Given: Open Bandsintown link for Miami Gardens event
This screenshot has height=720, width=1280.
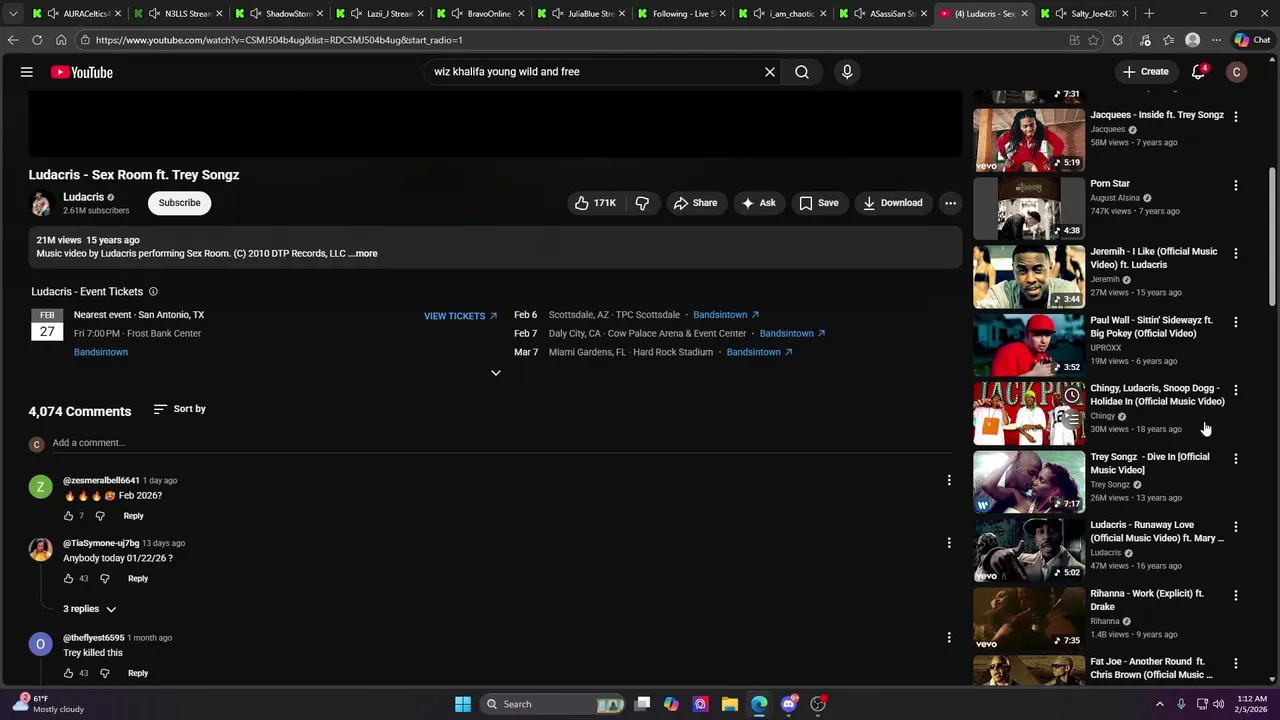Looking at the screenshot, I should 759,353.
